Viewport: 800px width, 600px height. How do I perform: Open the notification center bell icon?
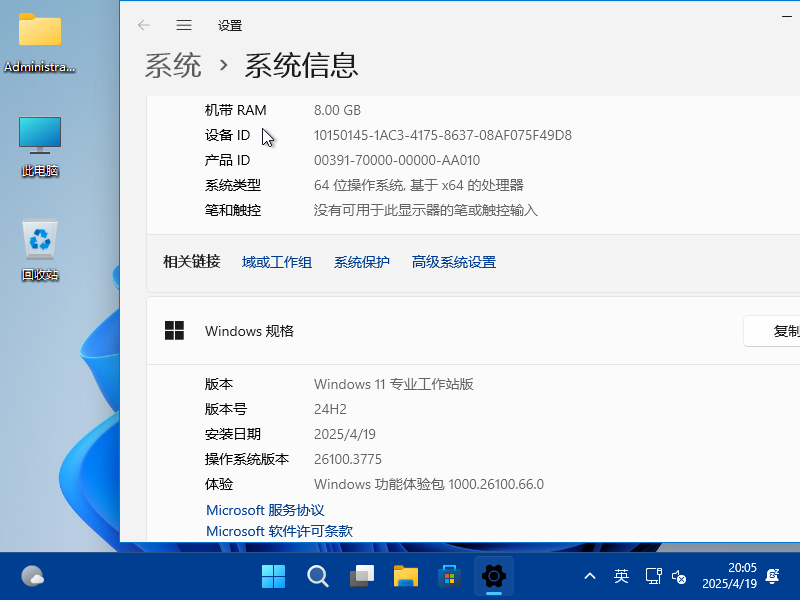(772, 576)
